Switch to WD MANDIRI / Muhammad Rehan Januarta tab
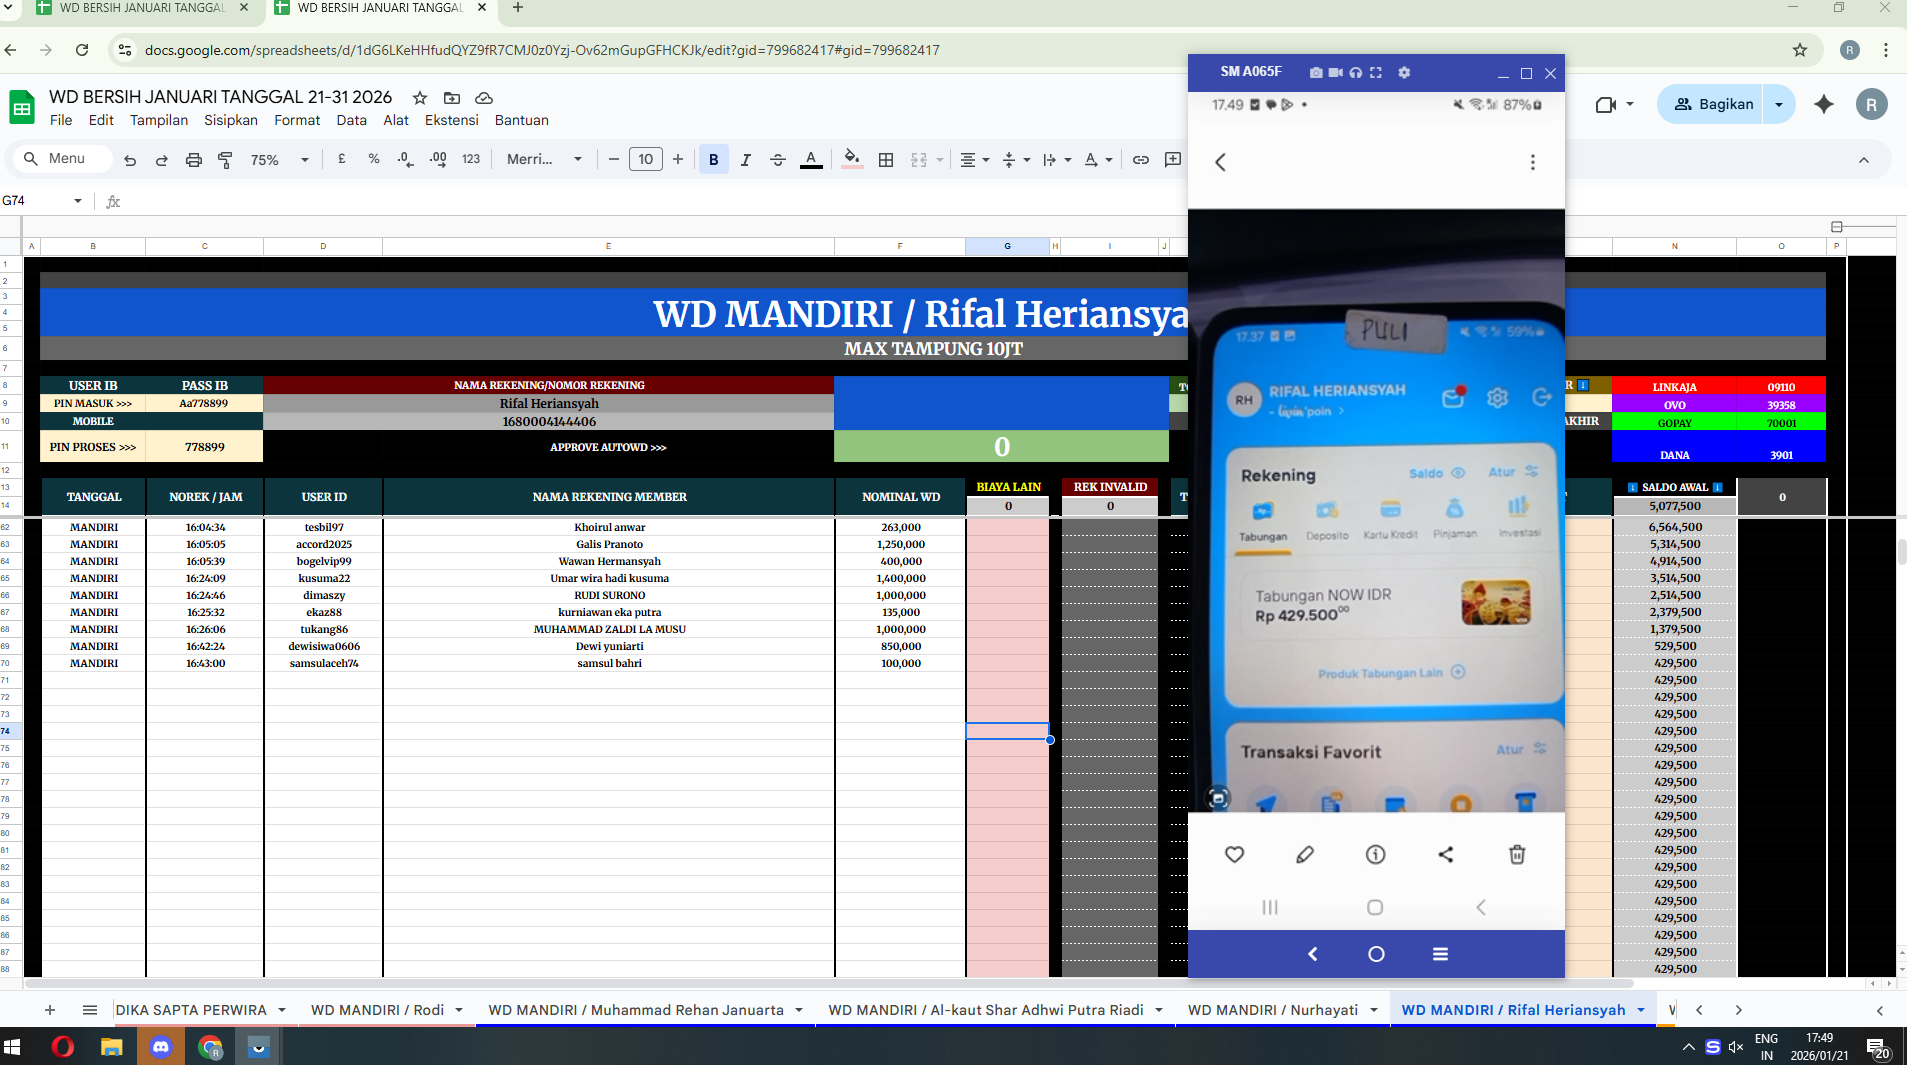The image size is (1907, 1065). pyautogui.click(x=636, y=1010)
